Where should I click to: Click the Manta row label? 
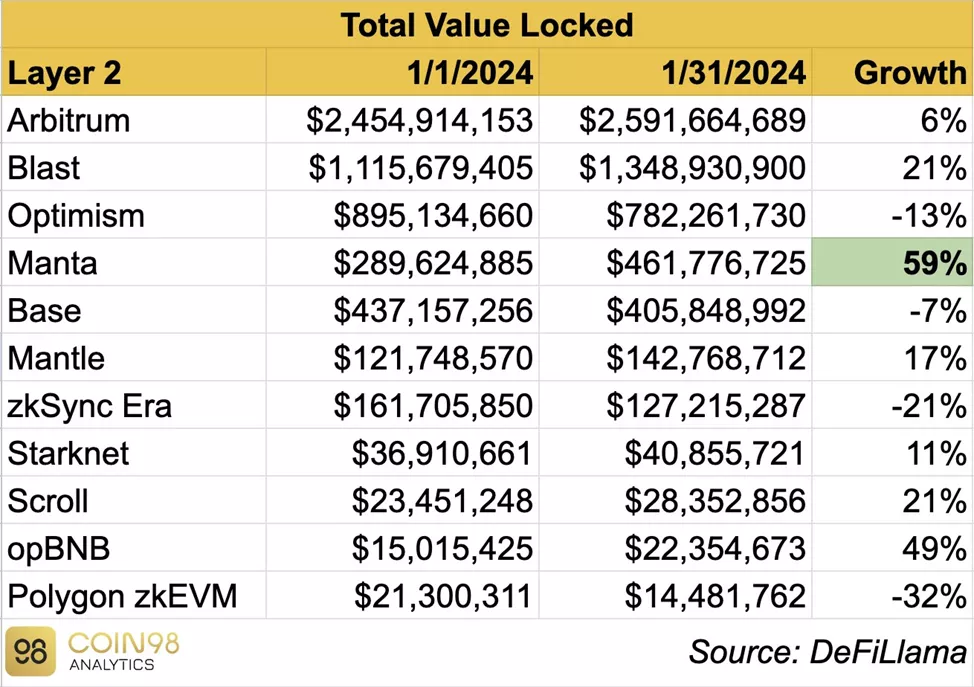pos(53,264)
